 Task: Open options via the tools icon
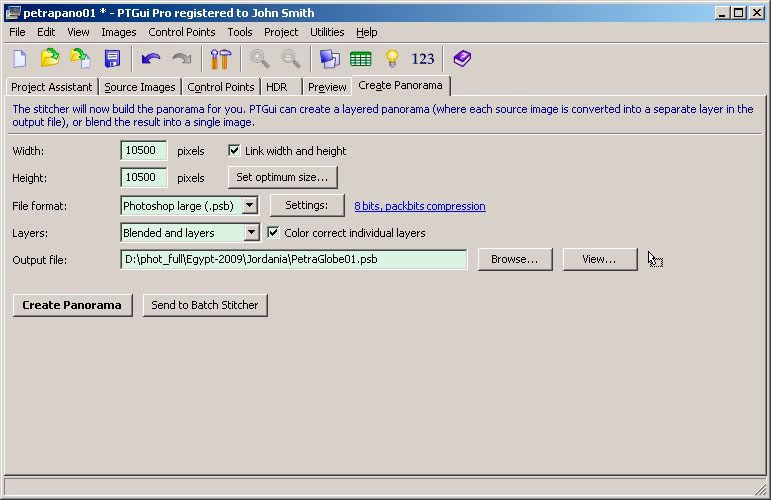pyautogui.click(x=221, y=59)
